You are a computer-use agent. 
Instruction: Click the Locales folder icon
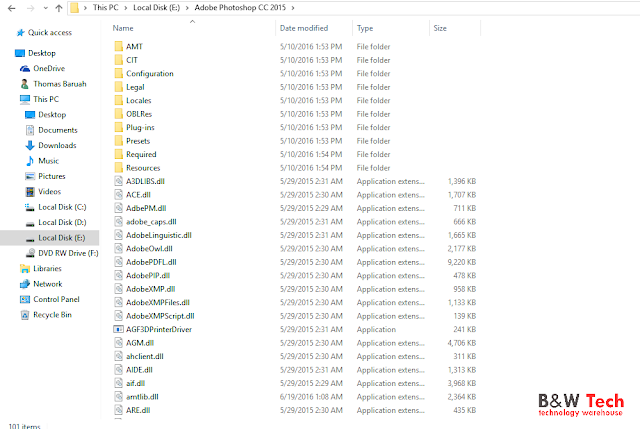pos(118,100)
